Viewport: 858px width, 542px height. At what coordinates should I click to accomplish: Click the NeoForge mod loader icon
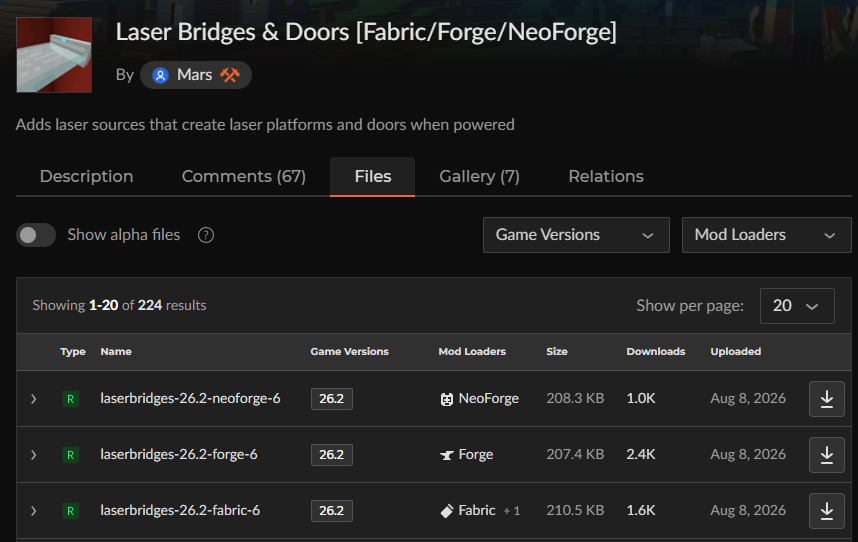click(x=447, y=399)
